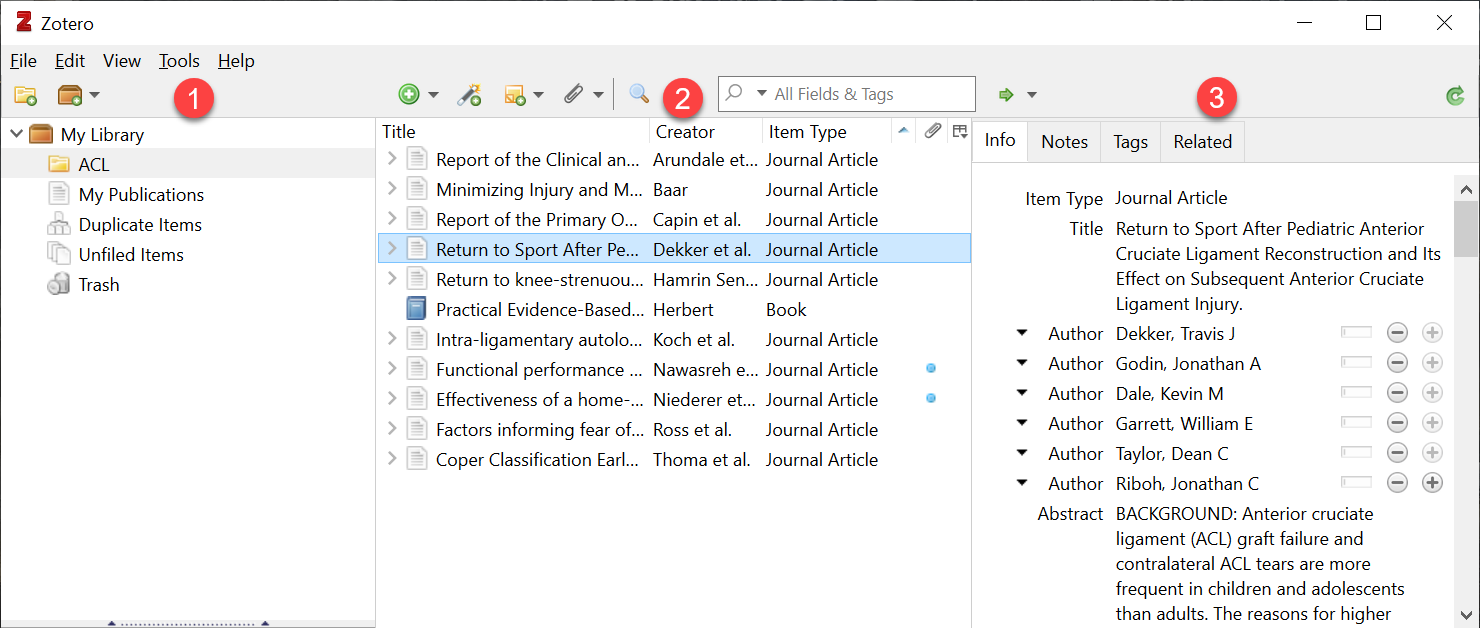The image size is (1480, 628).
Task: Open Advanced Search magnifier icon
Action: (x=639, y=94)
